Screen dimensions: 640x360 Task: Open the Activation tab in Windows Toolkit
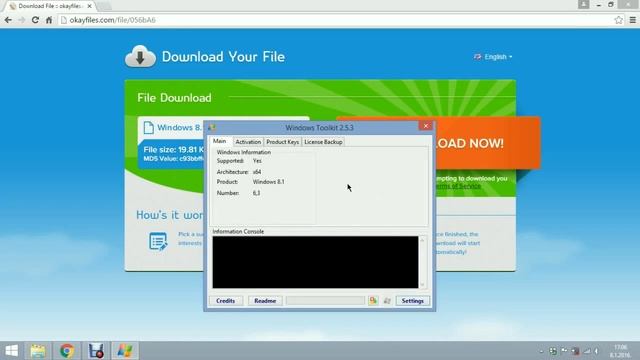248,142
